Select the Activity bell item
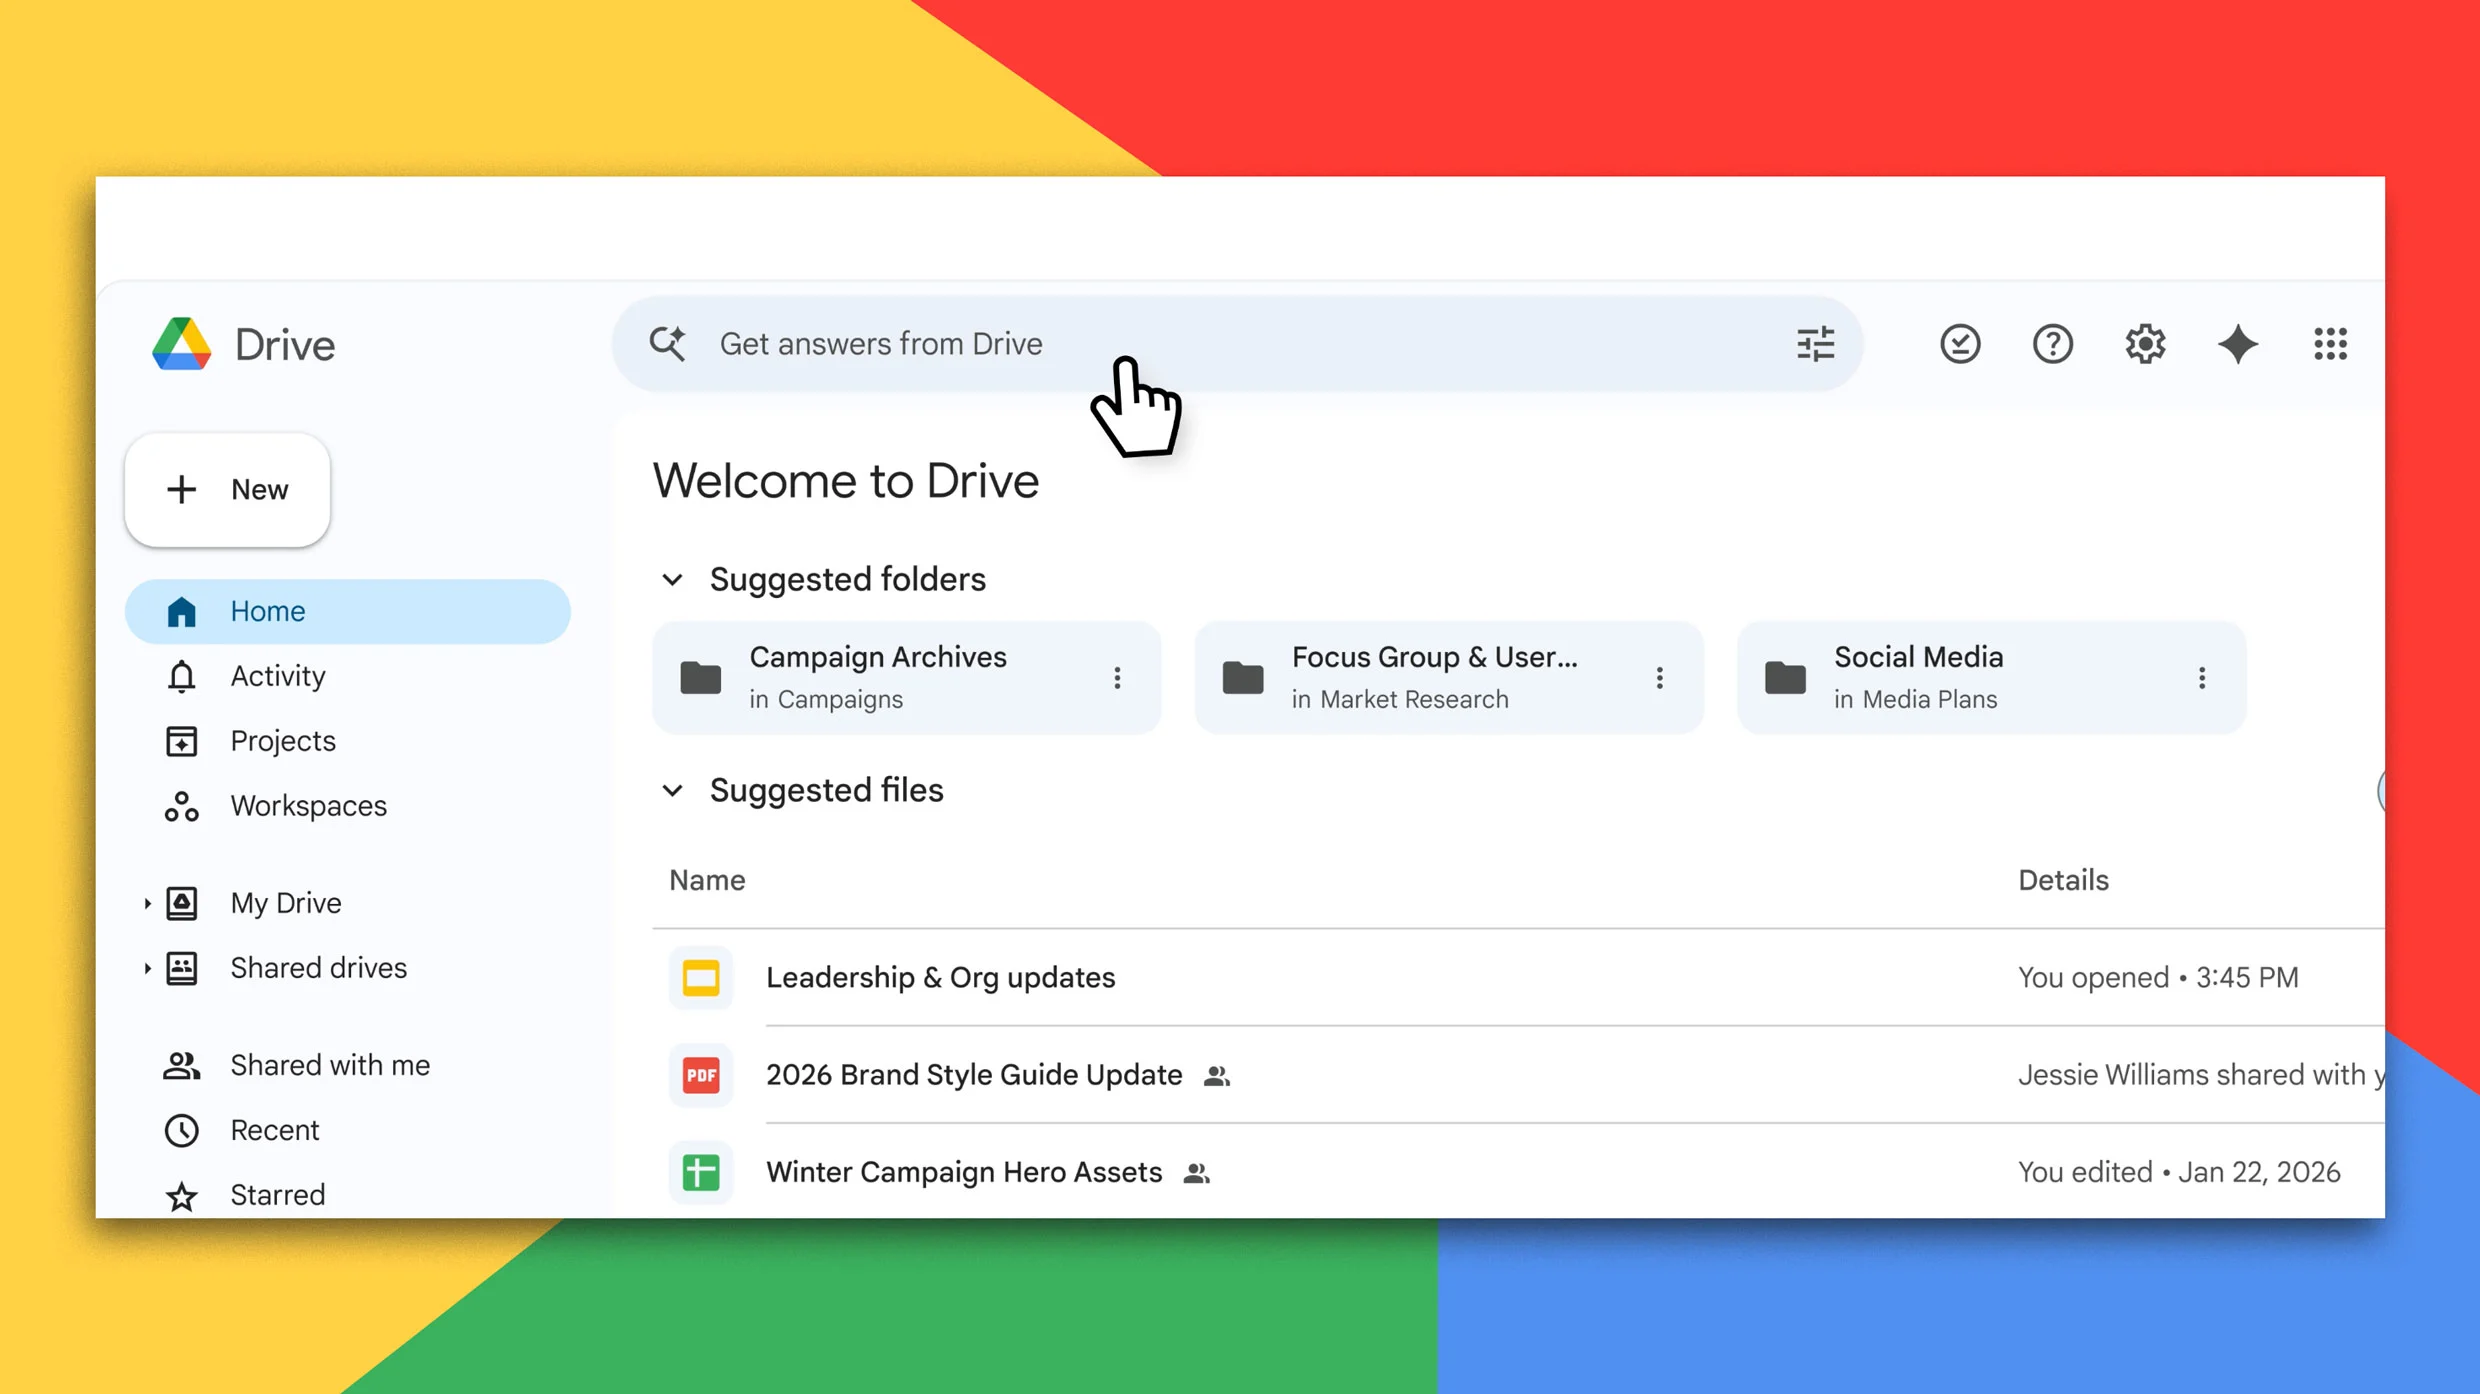 (277, 676)
